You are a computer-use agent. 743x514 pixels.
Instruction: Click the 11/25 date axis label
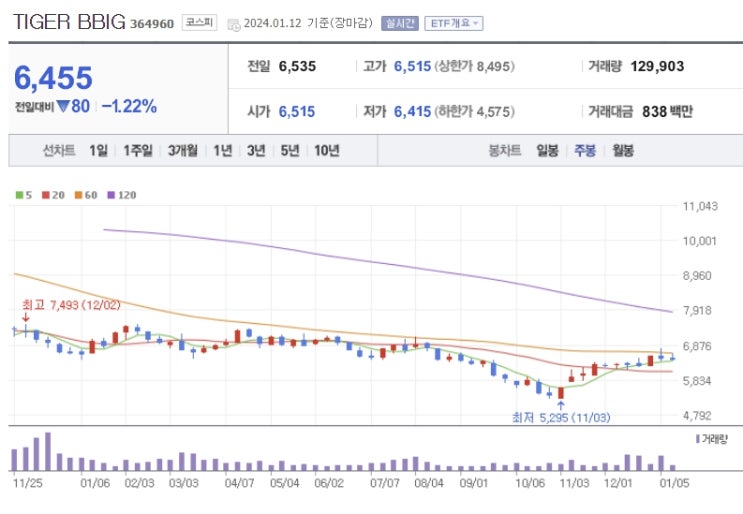tap(27, 483)
